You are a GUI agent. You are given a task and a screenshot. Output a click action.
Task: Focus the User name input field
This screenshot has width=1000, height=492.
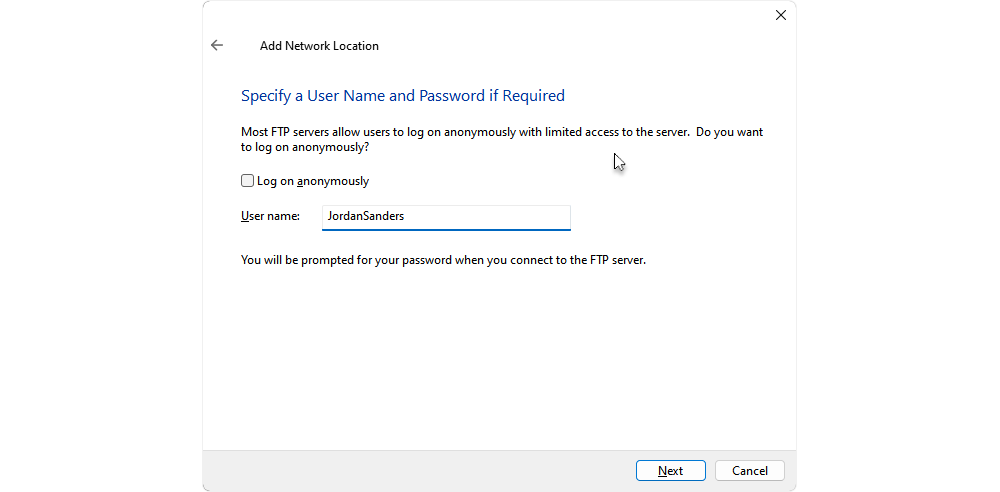446,217
